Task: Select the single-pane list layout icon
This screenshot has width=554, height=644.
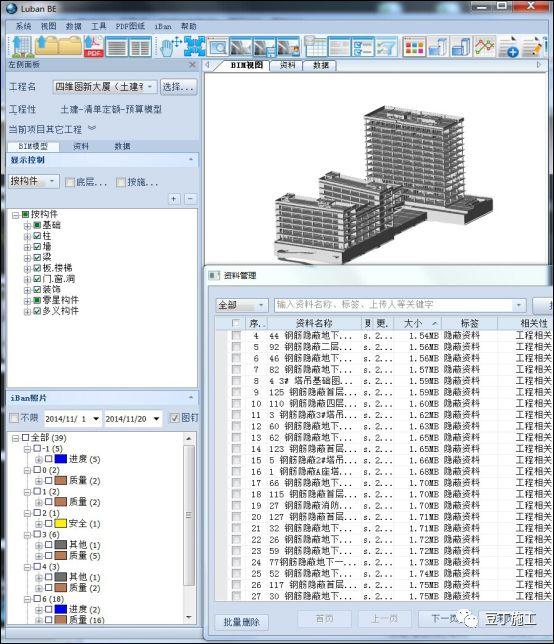Action: click(117, 46)
